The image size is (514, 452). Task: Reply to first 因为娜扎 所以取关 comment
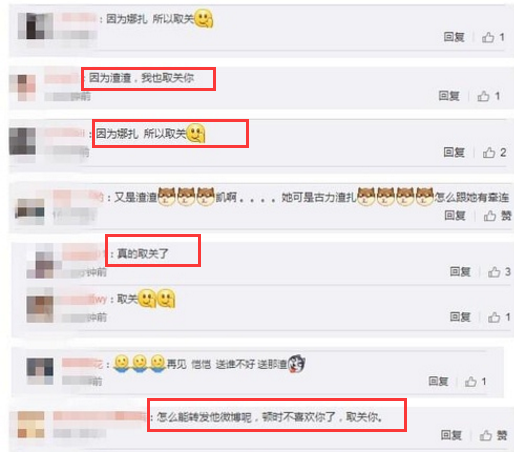(x=454, y=37)
